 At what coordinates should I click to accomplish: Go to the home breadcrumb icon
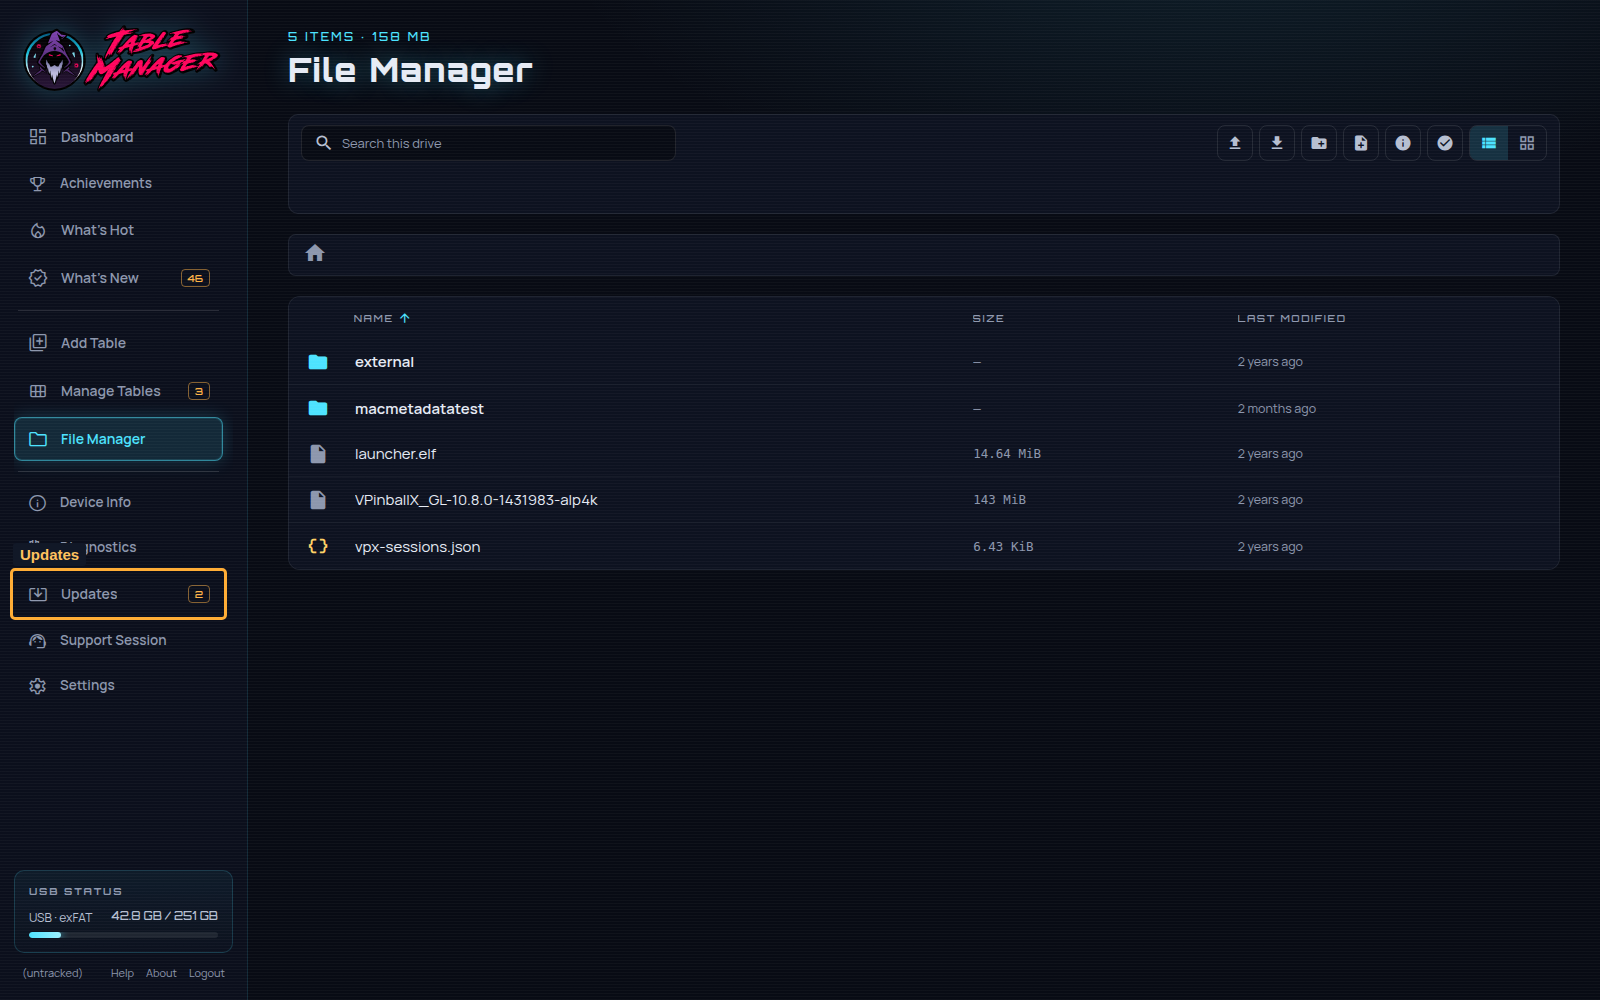315,253
